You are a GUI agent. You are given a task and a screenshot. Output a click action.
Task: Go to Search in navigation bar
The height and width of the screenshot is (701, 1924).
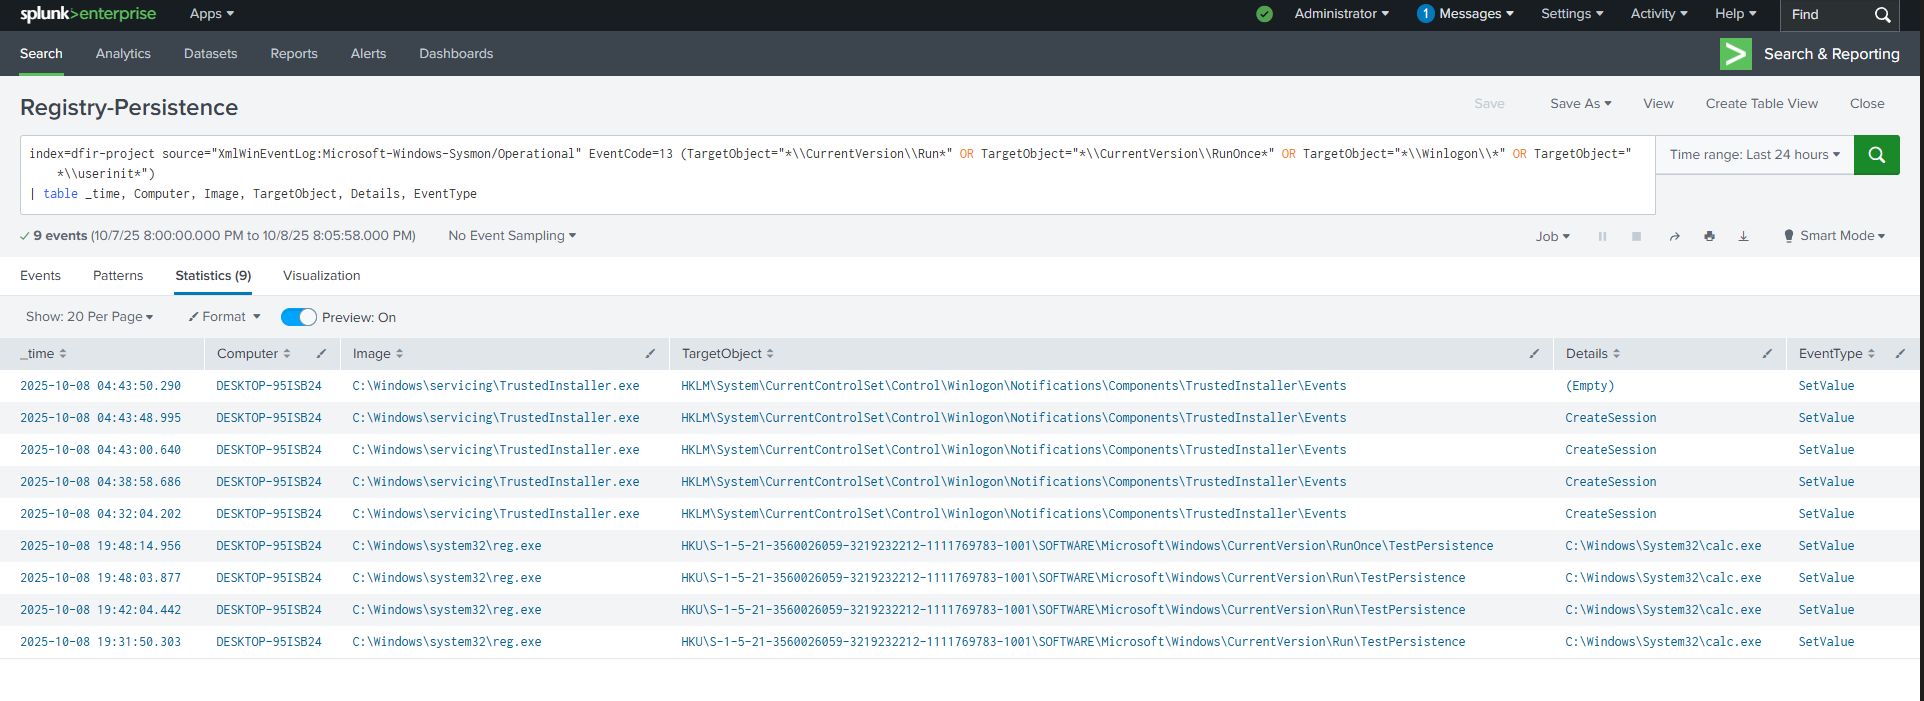pos(41,54)
